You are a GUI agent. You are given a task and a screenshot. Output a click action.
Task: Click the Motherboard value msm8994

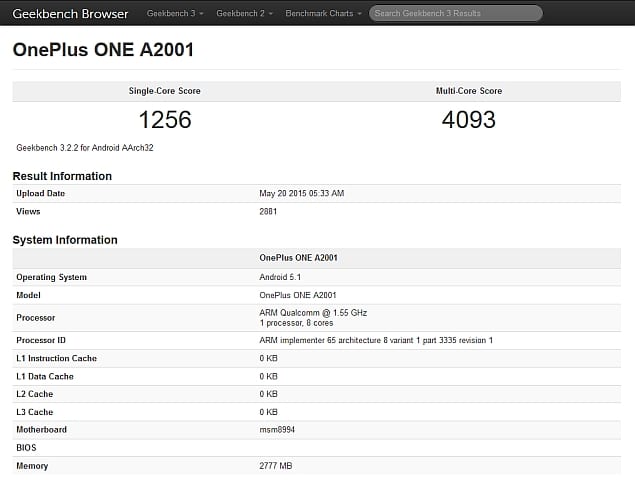[x=276, y=430]
